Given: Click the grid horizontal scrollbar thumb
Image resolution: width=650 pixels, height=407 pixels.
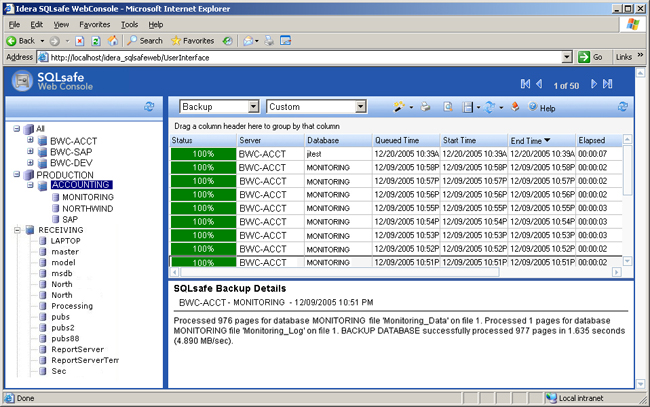Looking at the screenshot, I should click(340, 272).
